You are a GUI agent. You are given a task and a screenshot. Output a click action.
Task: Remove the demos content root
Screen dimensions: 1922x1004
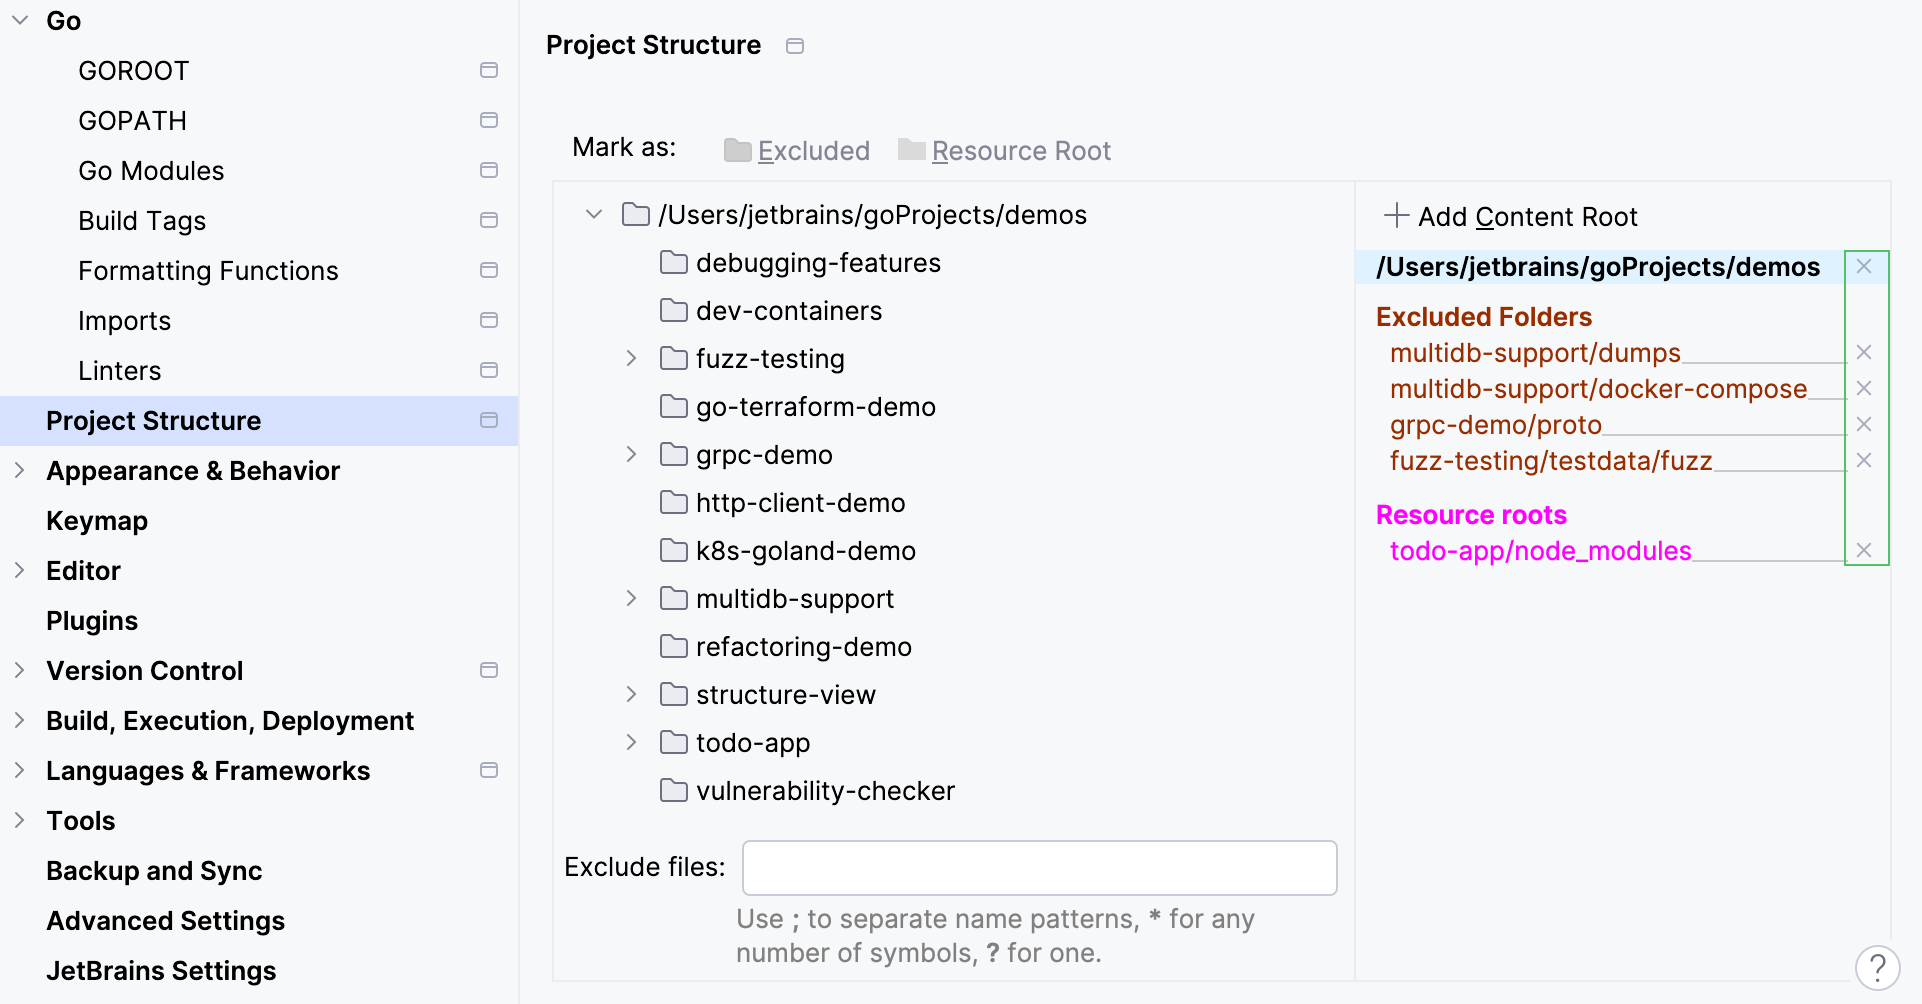[1864, 266]
